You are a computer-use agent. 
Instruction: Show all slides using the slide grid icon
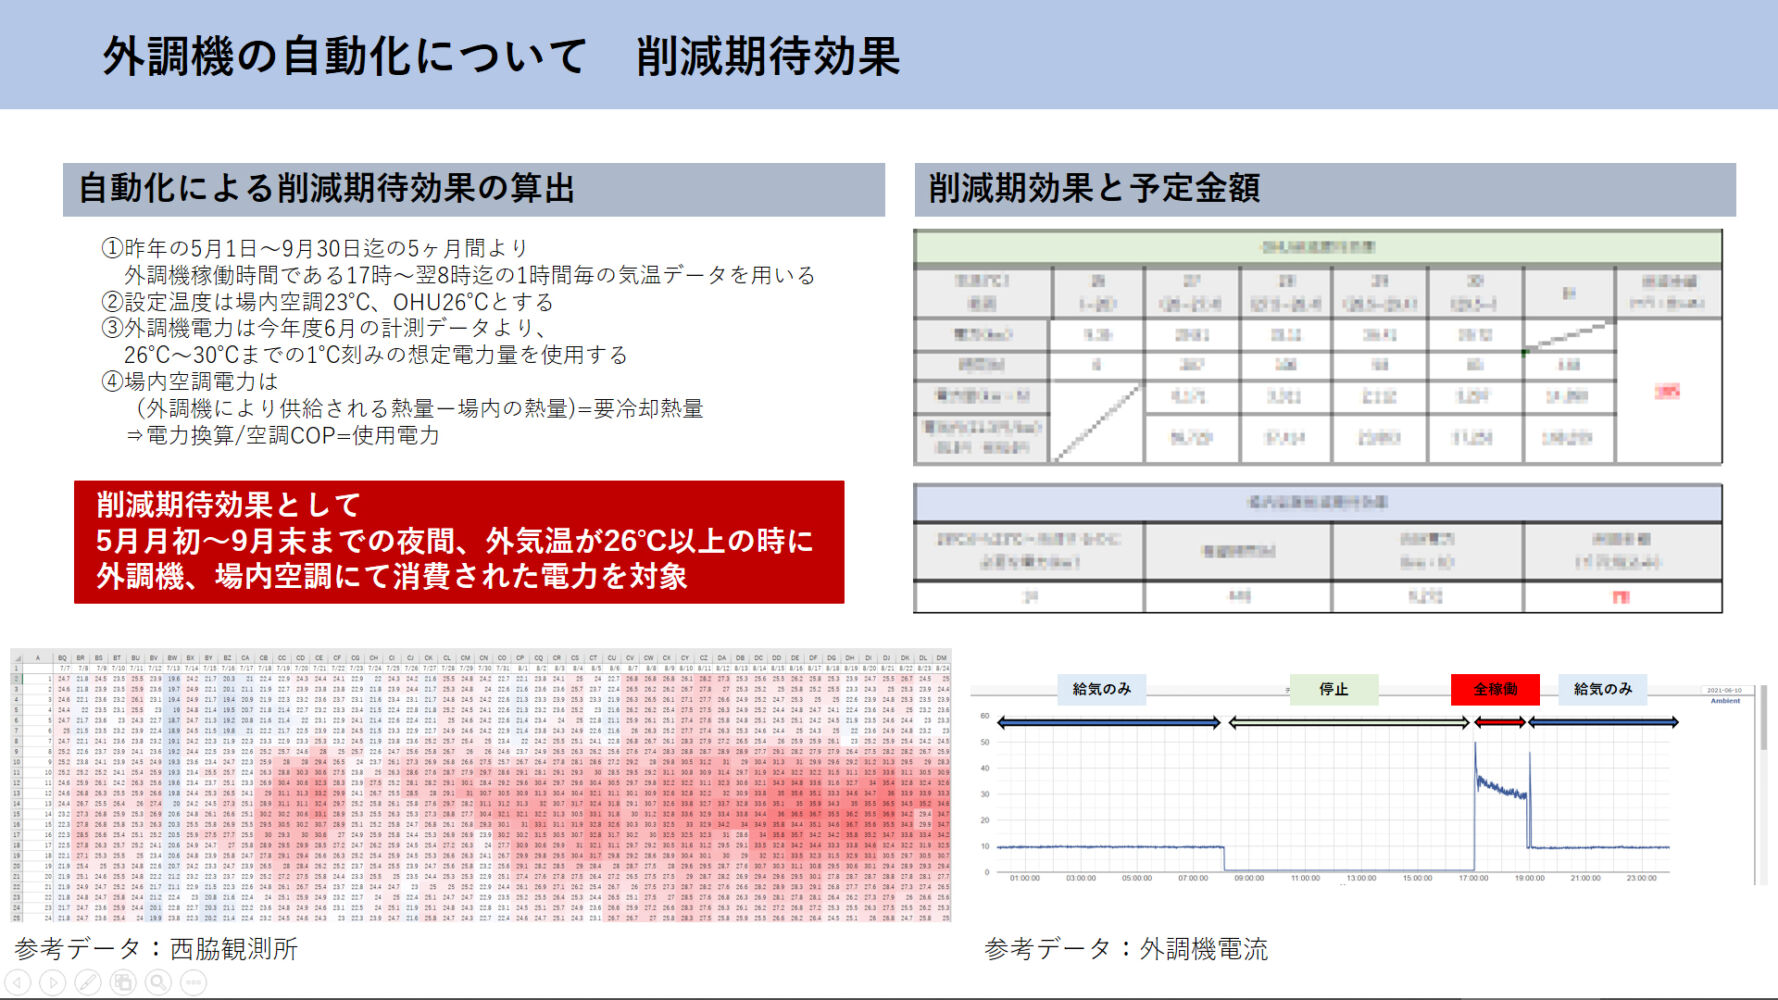tap(123, 982)
